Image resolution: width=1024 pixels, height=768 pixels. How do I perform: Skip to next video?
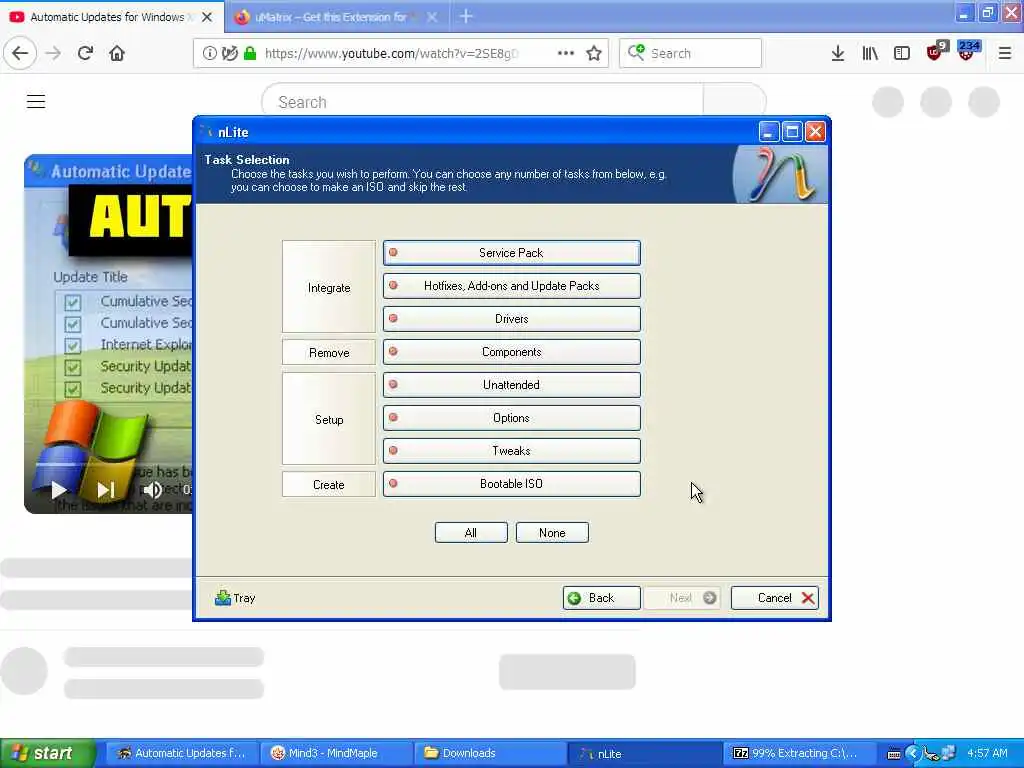(106, 489)
